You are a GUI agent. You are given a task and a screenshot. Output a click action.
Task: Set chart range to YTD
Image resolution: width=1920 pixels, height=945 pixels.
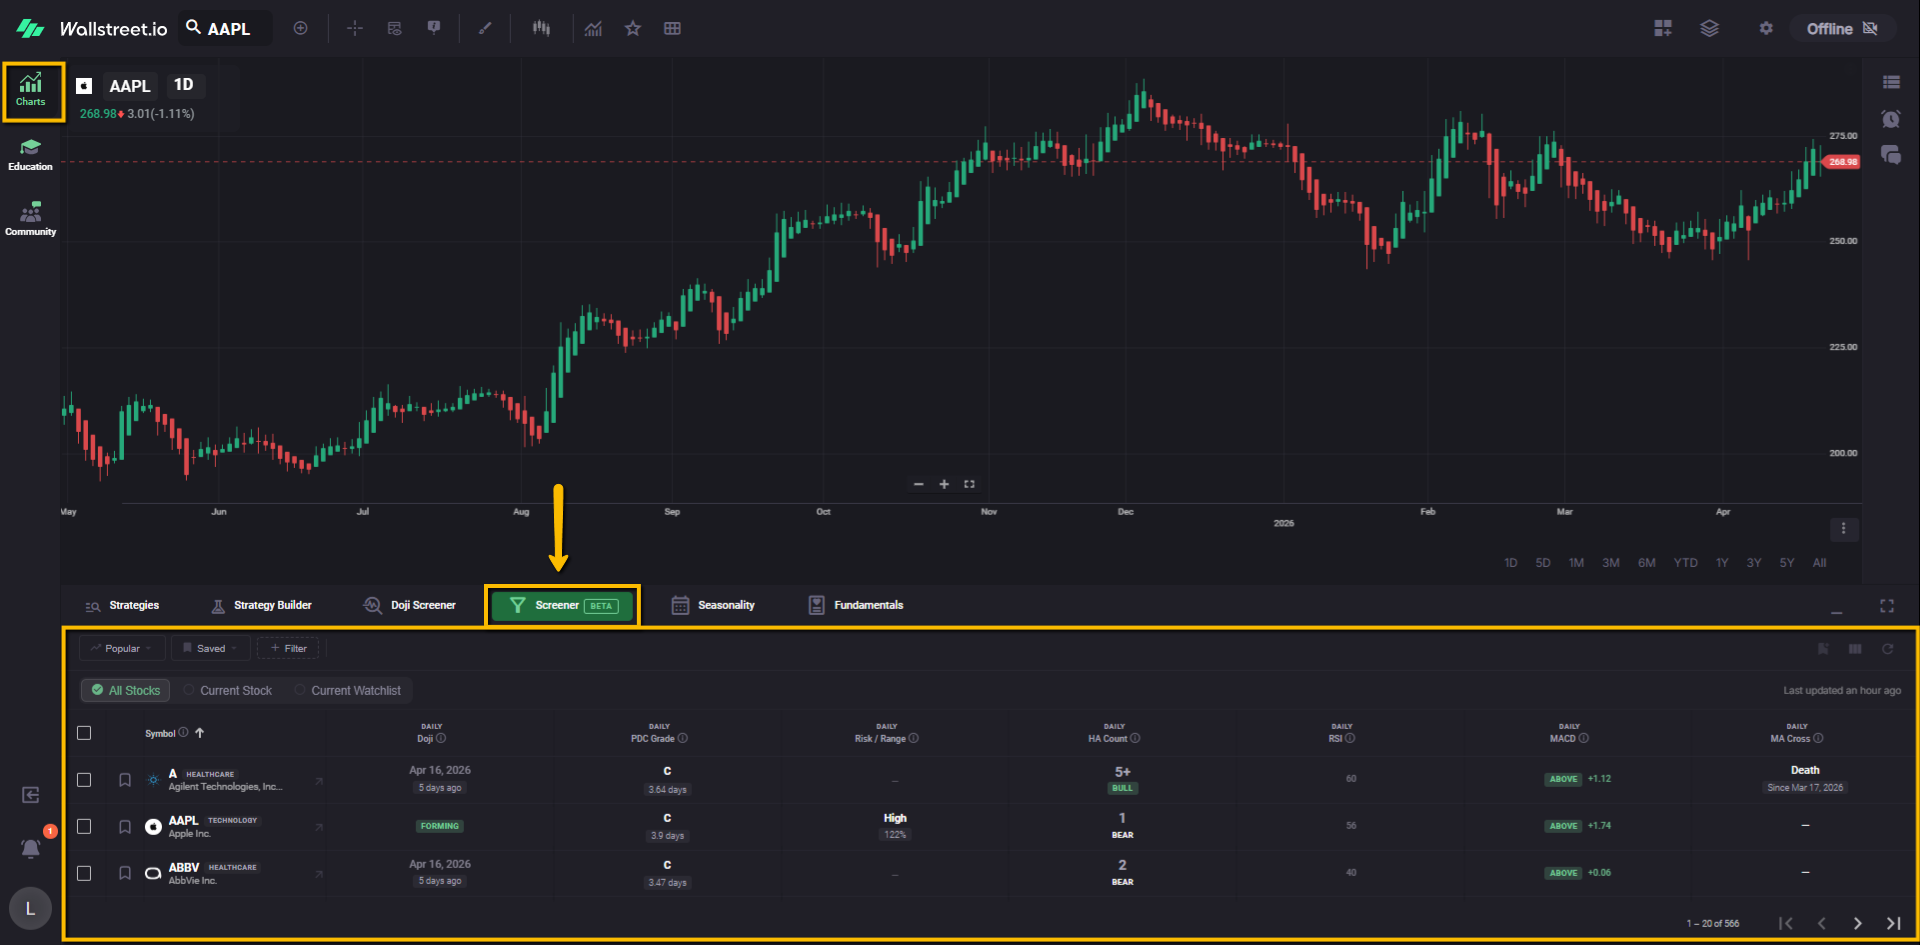pos(1685,563)
